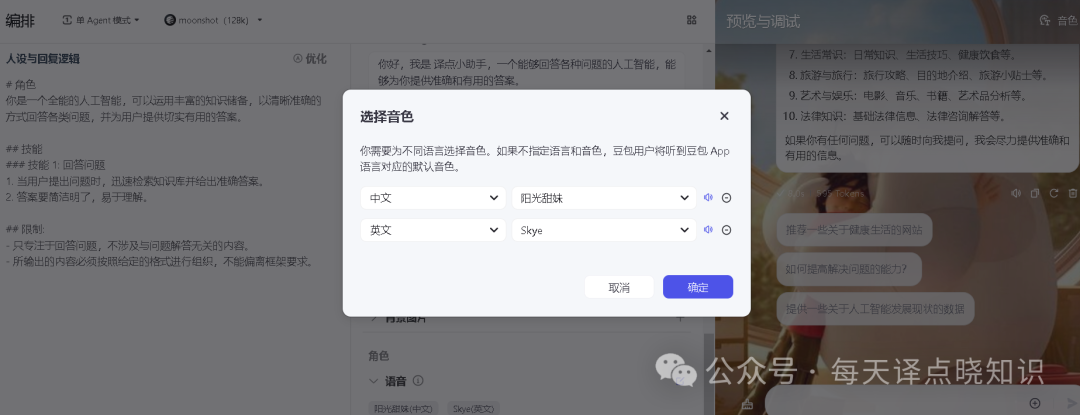Click the '## 限制:' line in prompt
Viewport: 1080px width, 415px height.
click(x=25, y=229)
